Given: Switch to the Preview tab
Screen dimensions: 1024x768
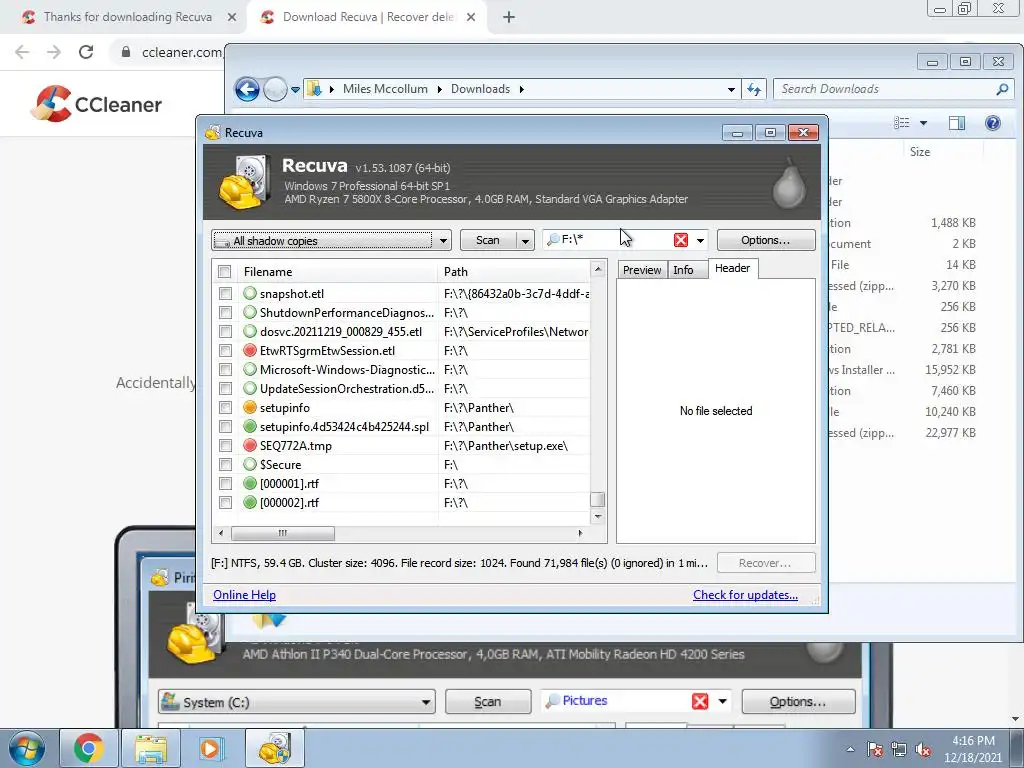Looking at the screenshot, I should (x=641, y=270).
